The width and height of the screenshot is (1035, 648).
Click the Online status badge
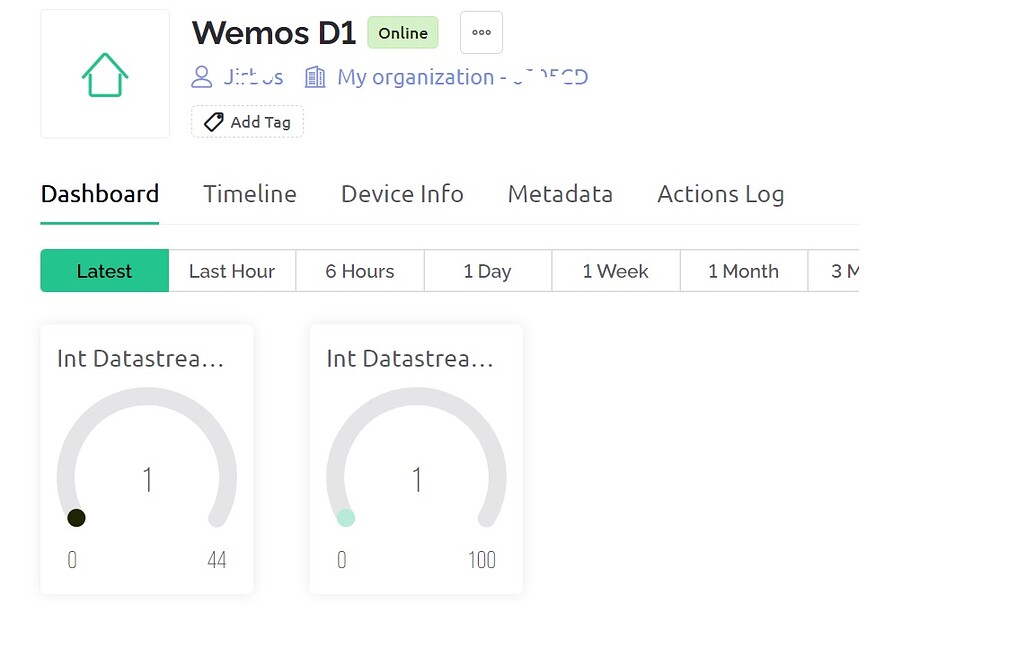(403, 33)
